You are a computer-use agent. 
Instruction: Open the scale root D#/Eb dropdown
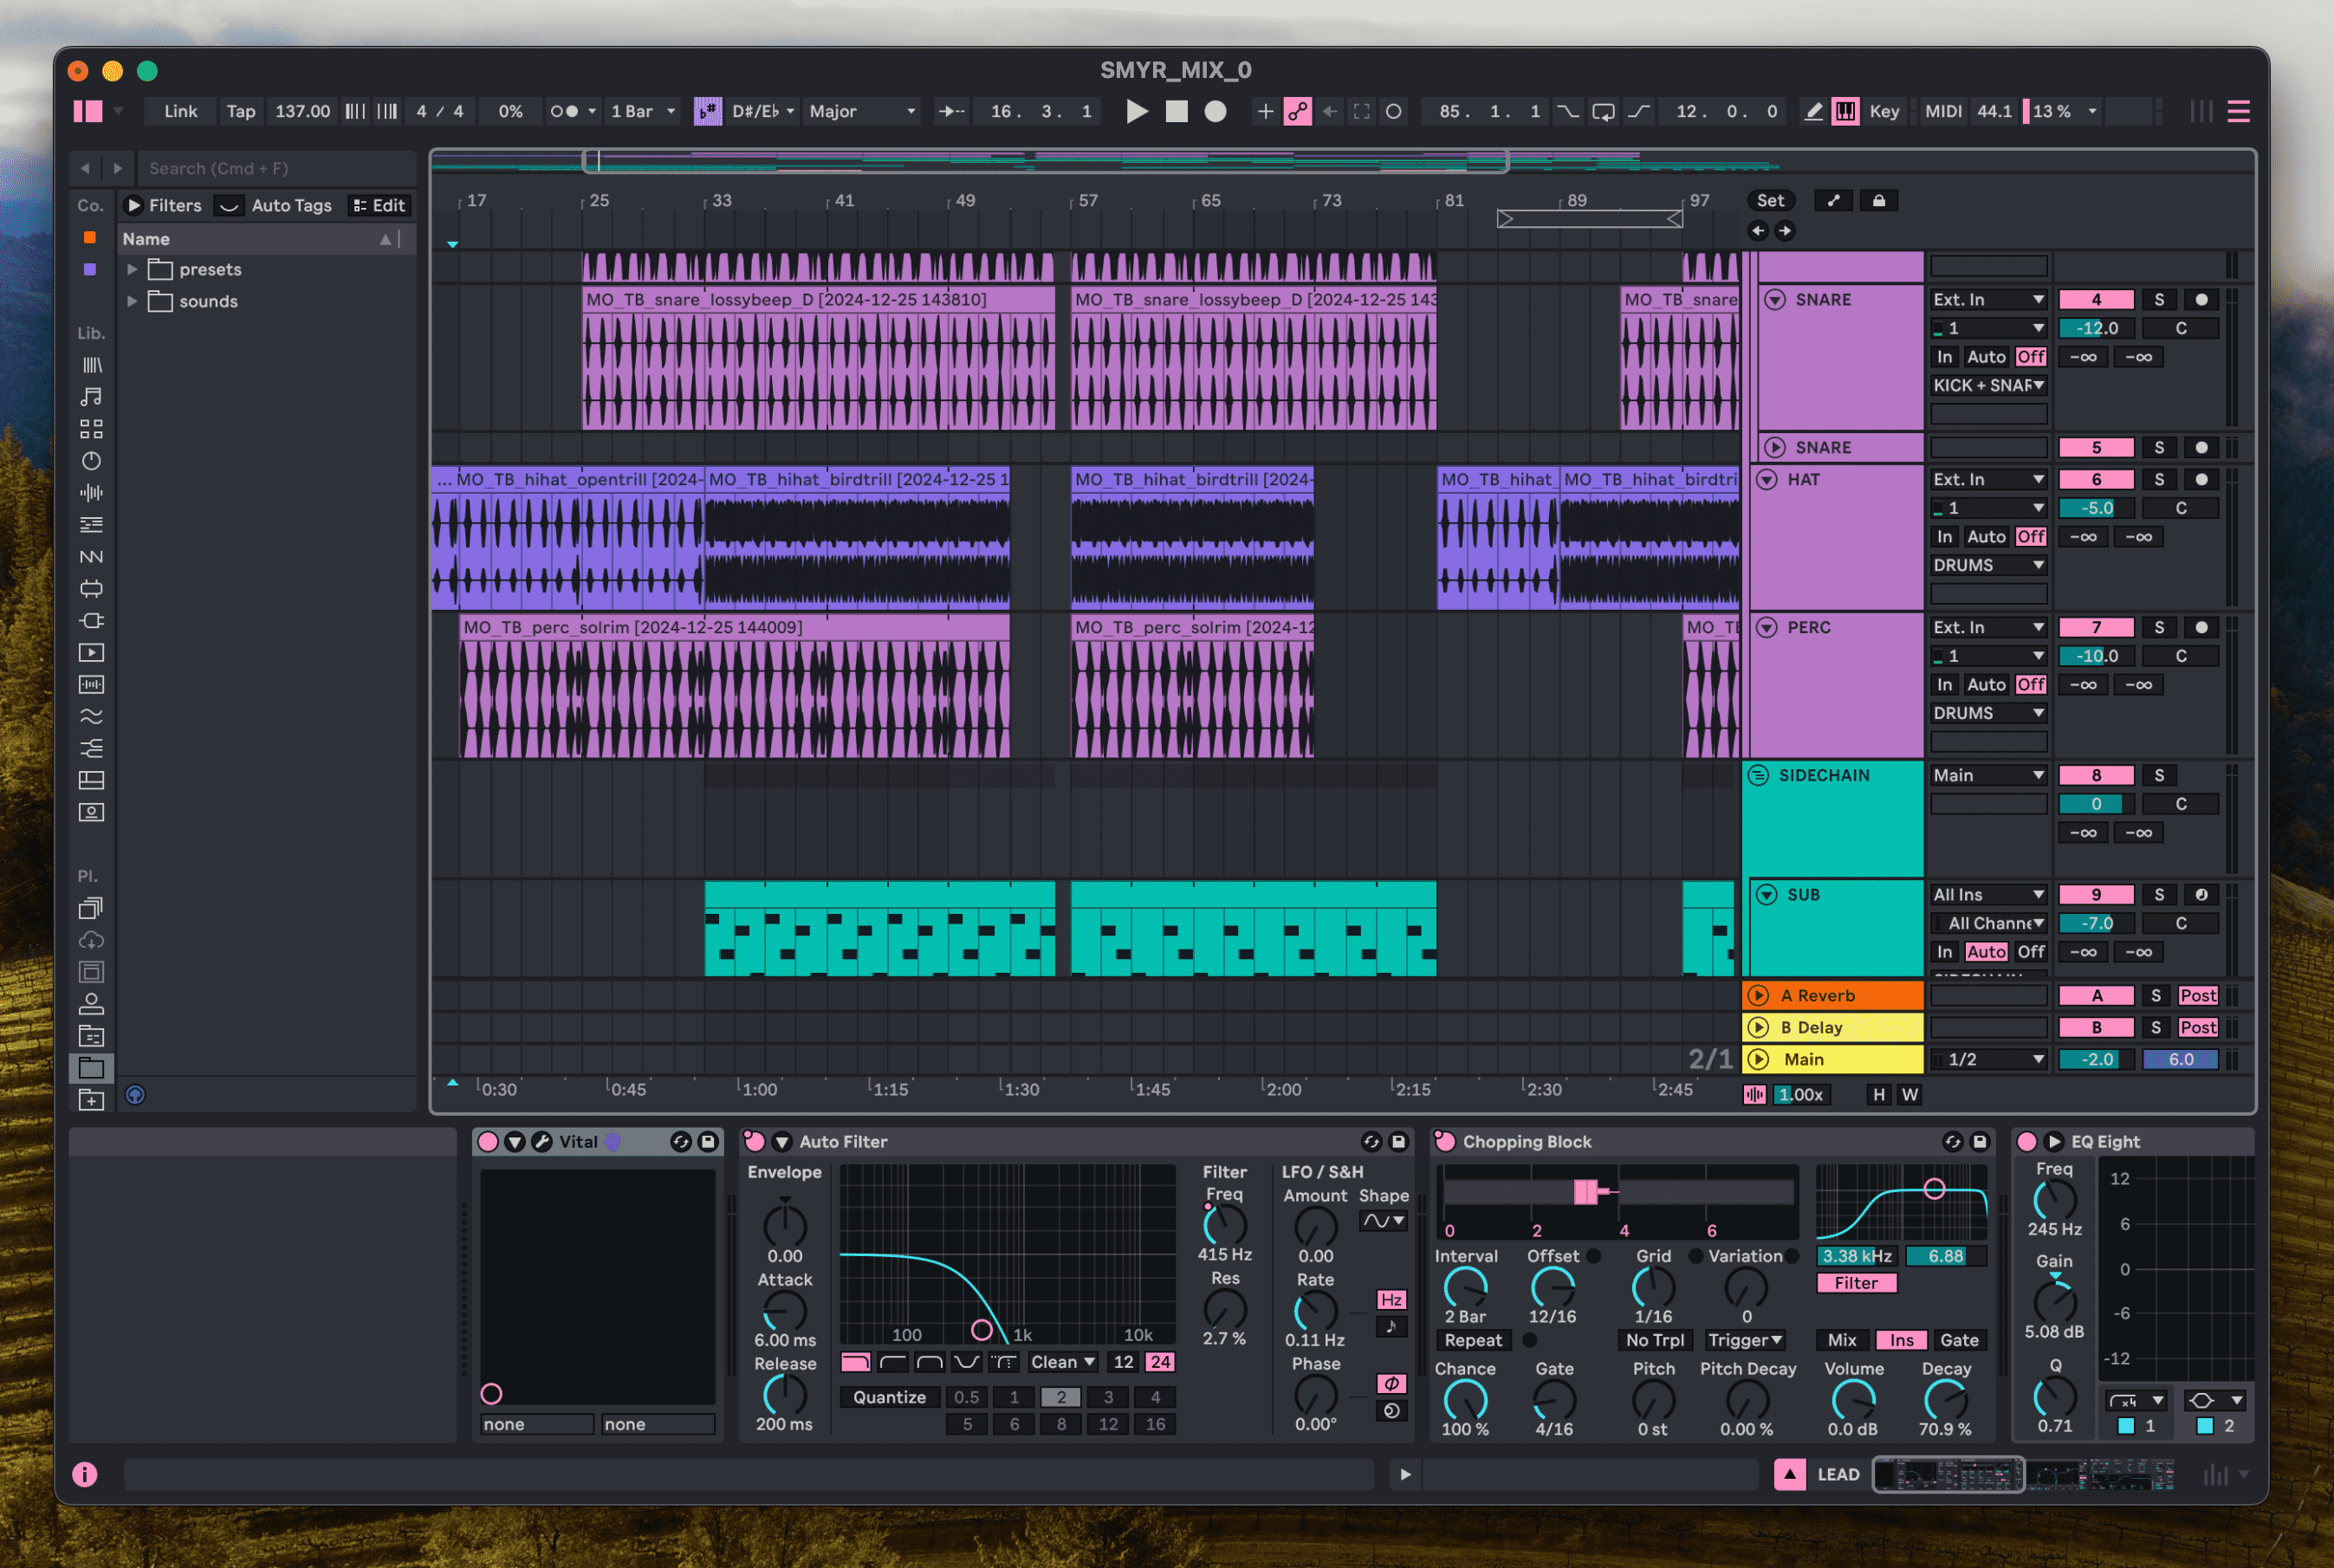pyautogui.click(x=763, y=111)
